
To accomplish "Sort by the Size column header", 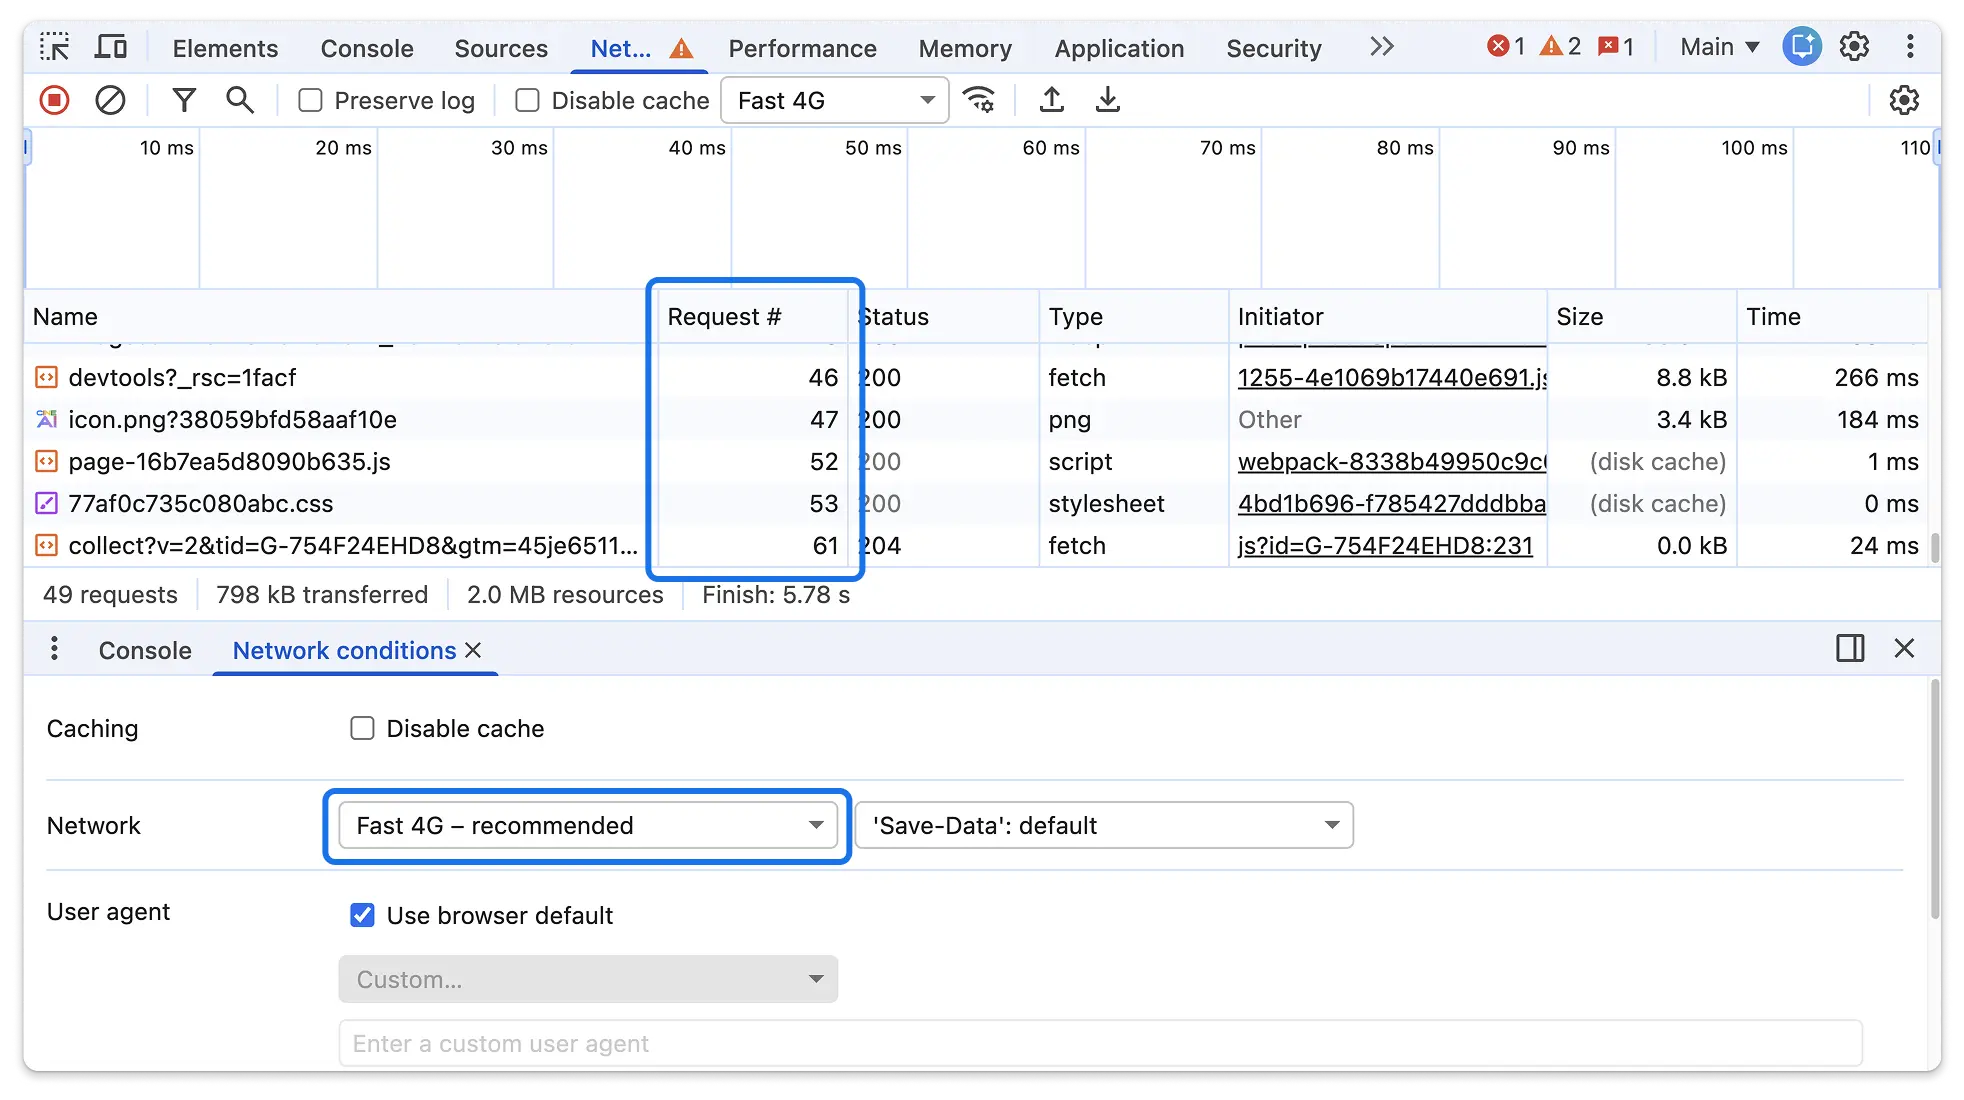I will (1641, 316).
